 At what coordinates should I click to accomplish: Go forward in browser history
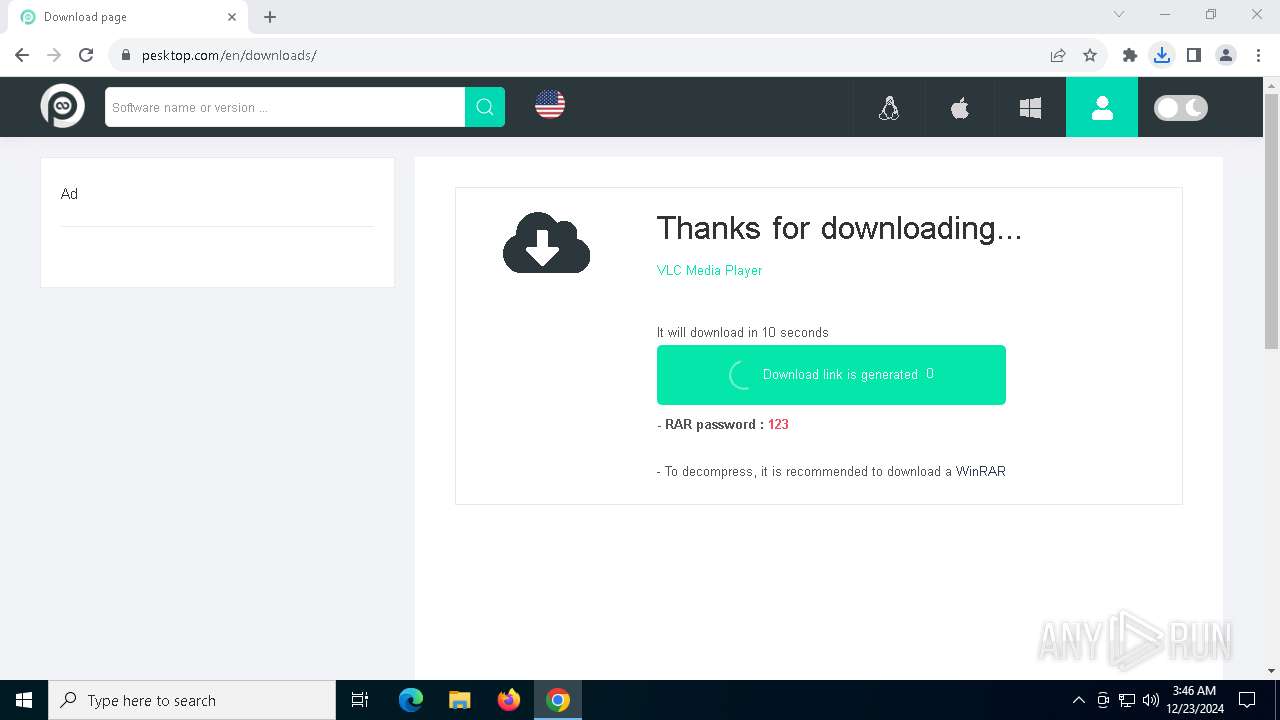54,55
